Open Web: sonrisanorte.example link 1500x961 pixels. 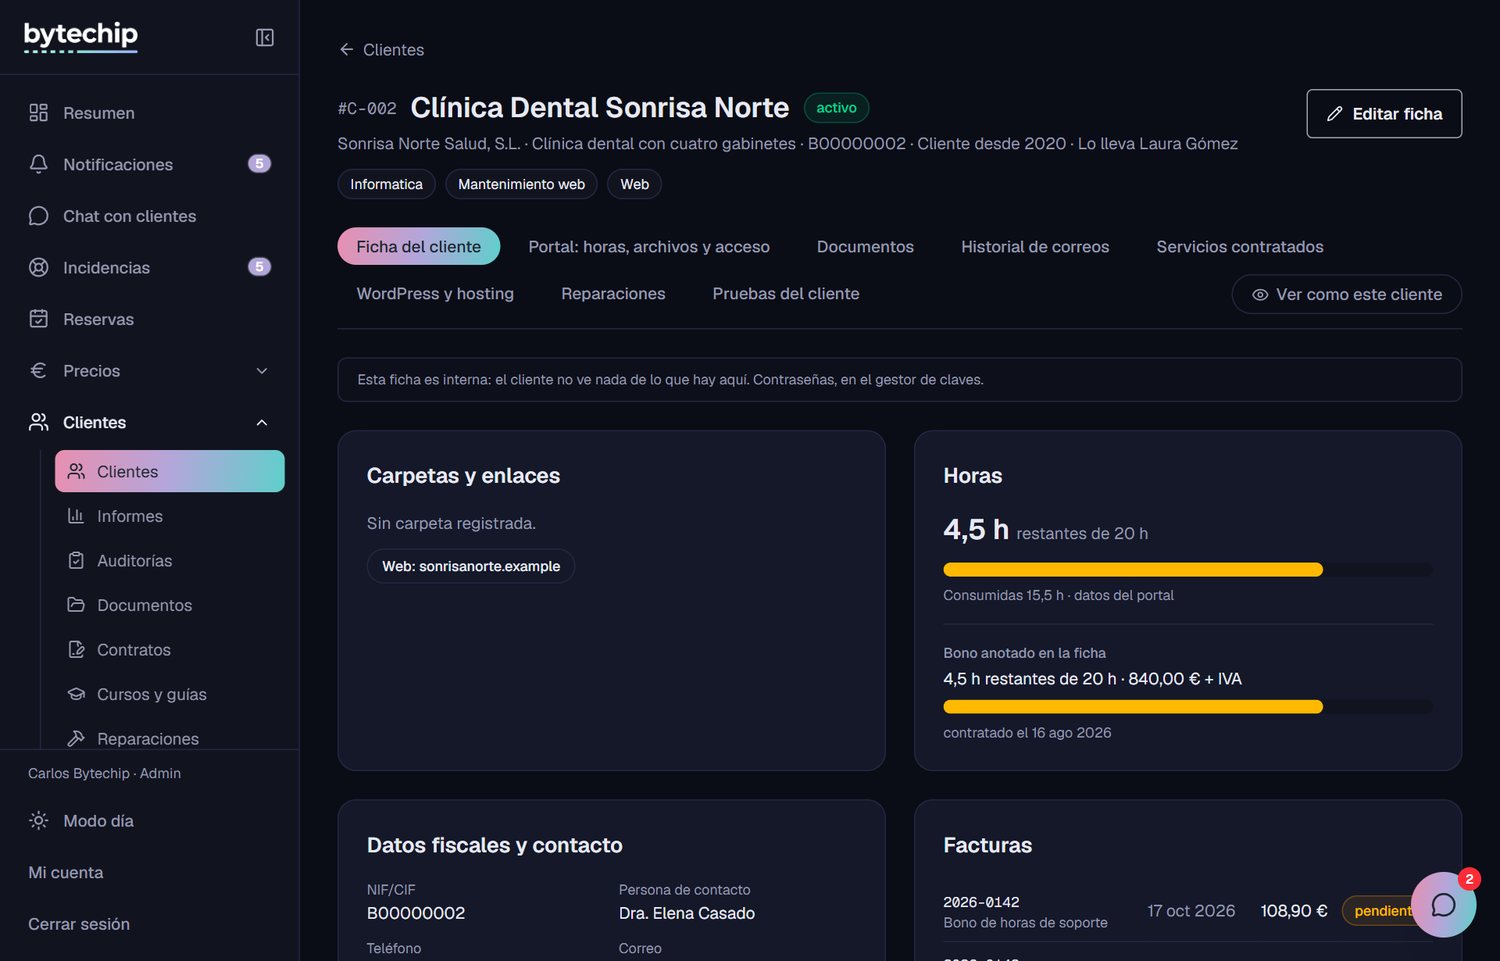click(471, 566)
